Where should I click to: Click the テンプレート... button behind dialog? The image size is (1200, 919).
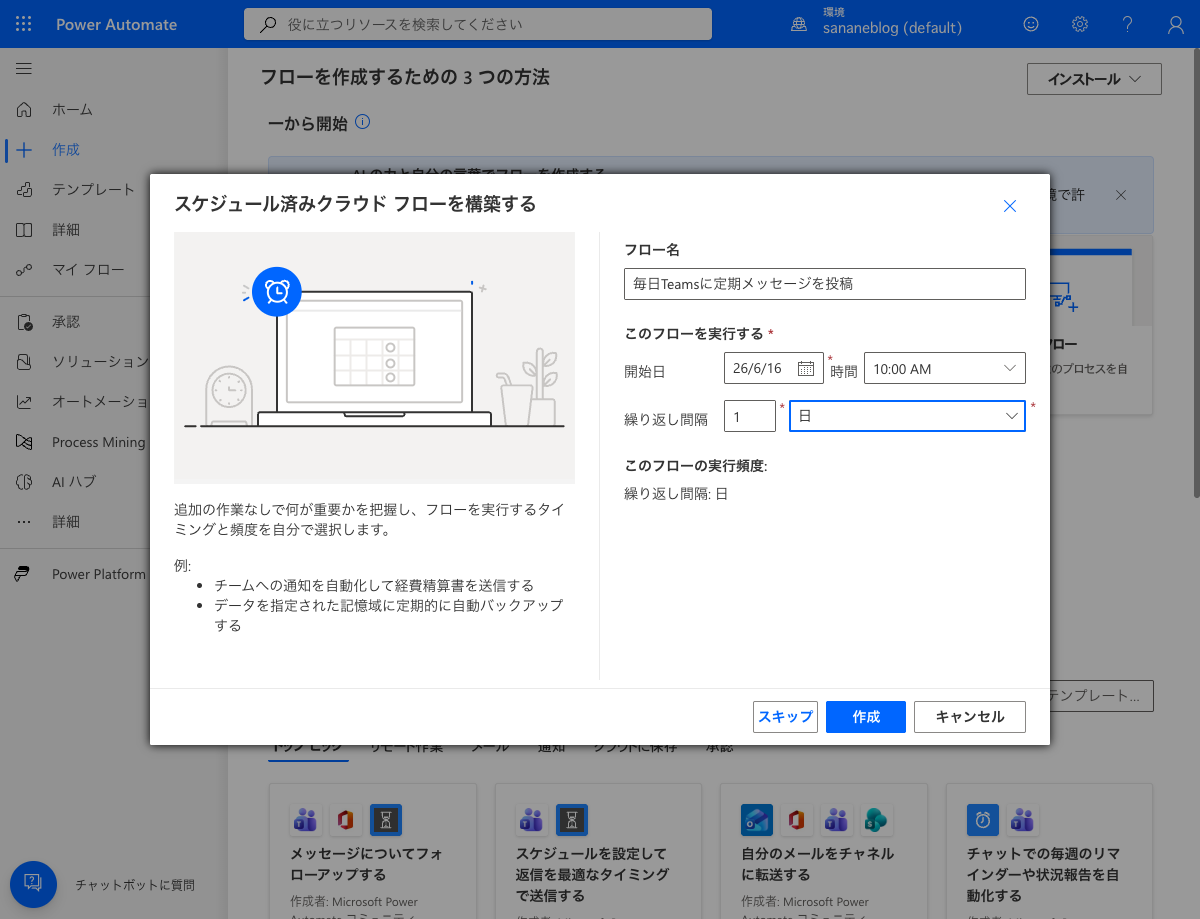1101,696
